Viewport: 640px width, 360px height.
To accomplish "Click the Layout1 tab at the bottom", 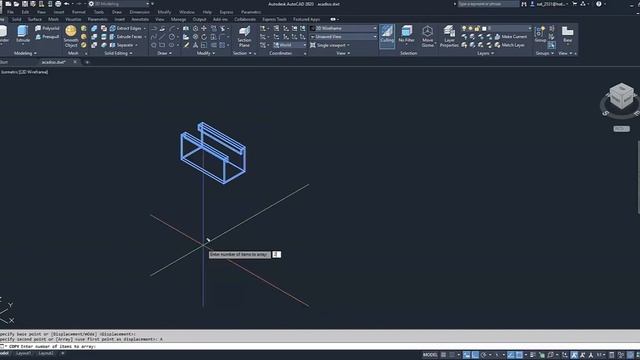I will tap(23, 353).
